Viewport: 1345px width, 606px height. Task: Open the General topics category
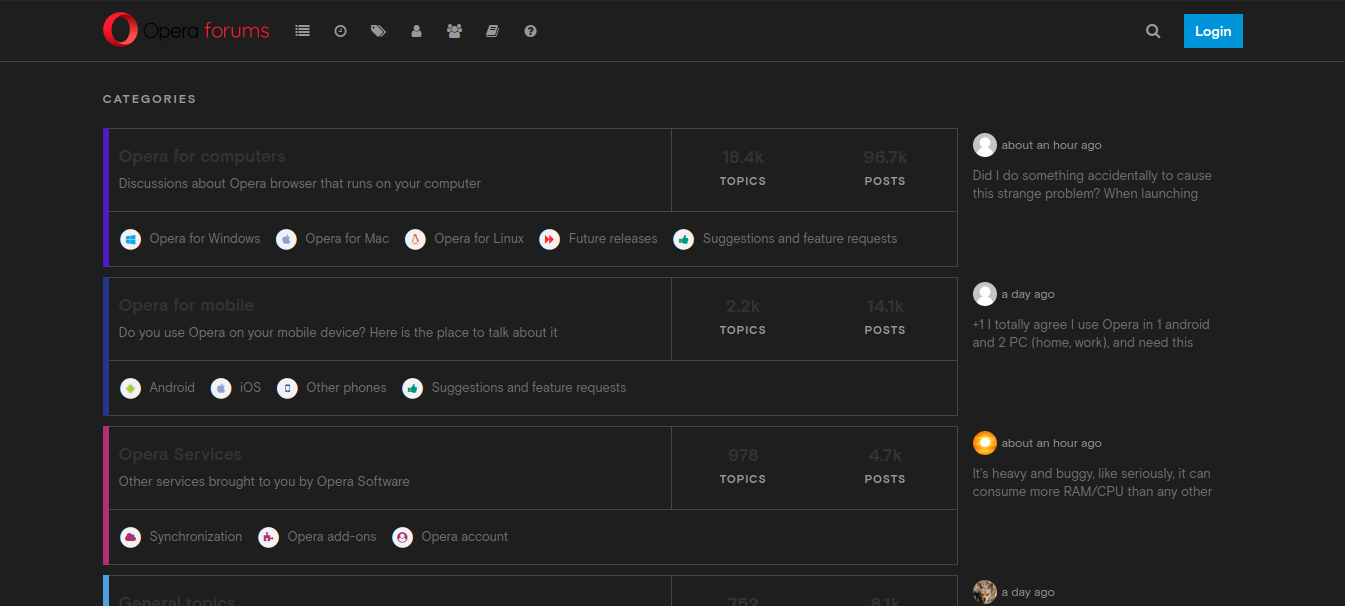[x=177, y=601]
